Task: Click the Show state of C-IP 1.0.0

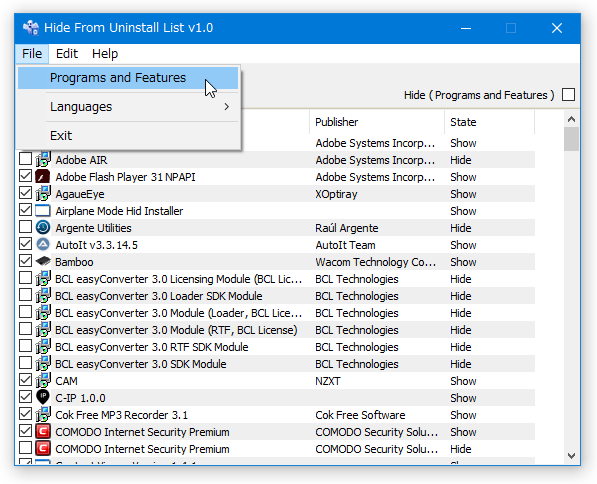Action: pos(463,398)
